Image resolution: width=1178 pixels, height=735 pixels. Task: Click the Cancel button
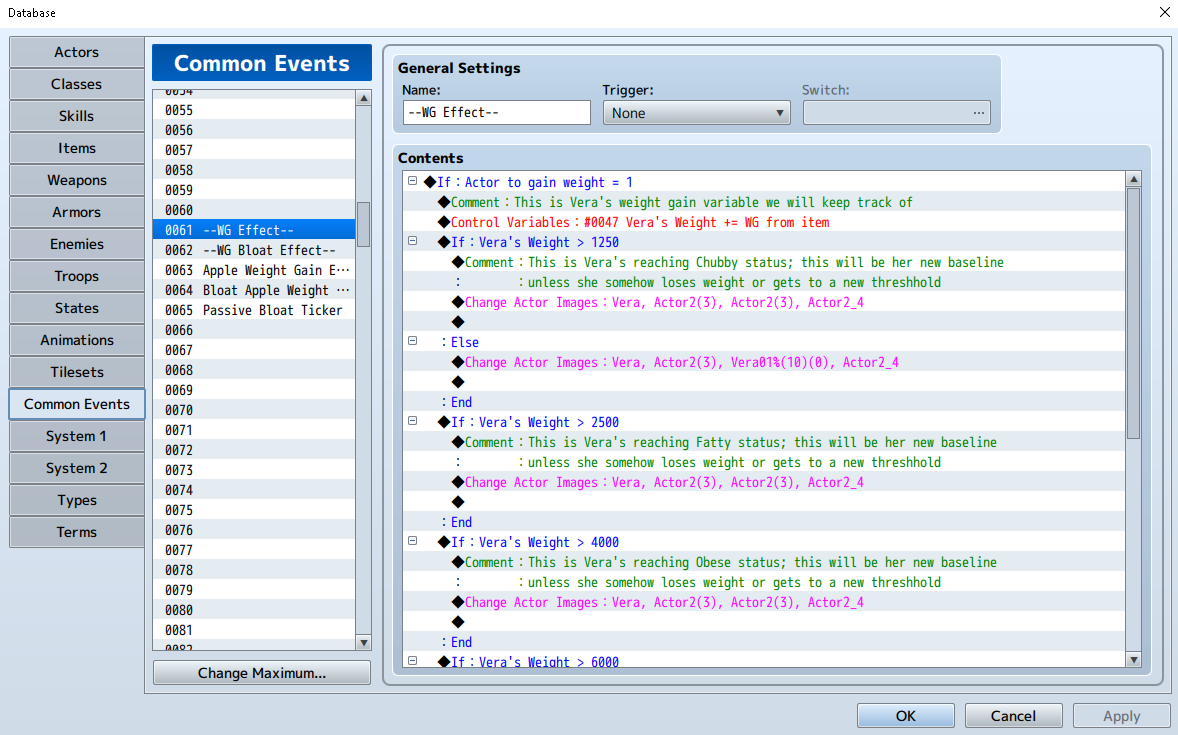(1013, 715)
